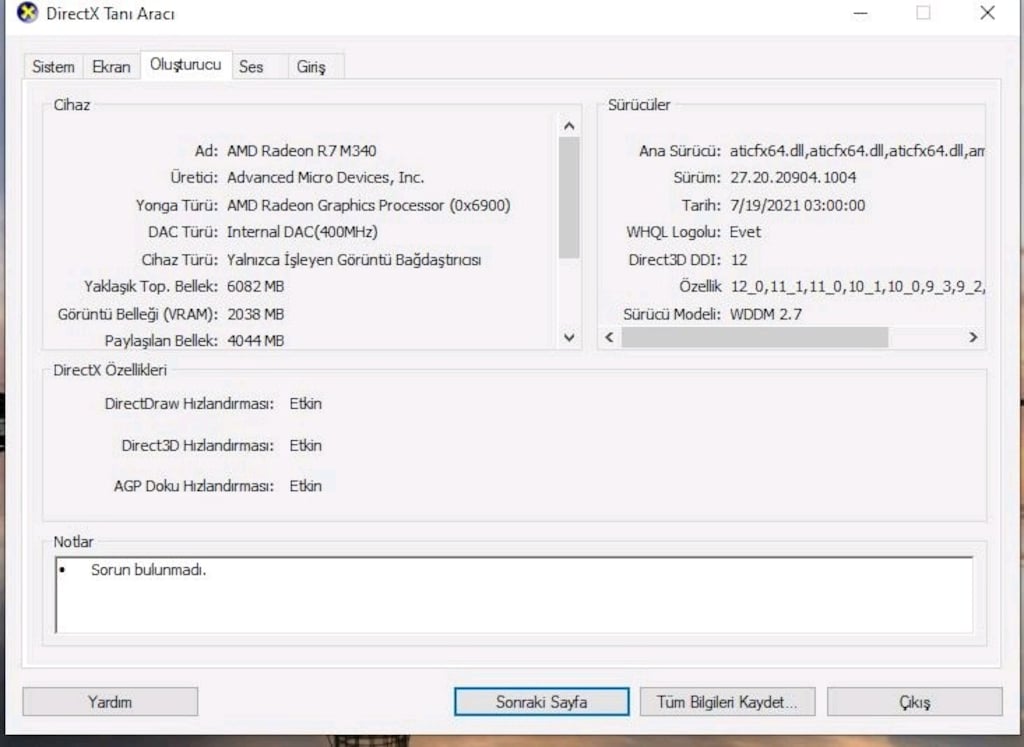Click the 'Internal DAC(400MHz)' value
The height and width of the screenshot is (747, 1024).
click(x=302, y=232)
